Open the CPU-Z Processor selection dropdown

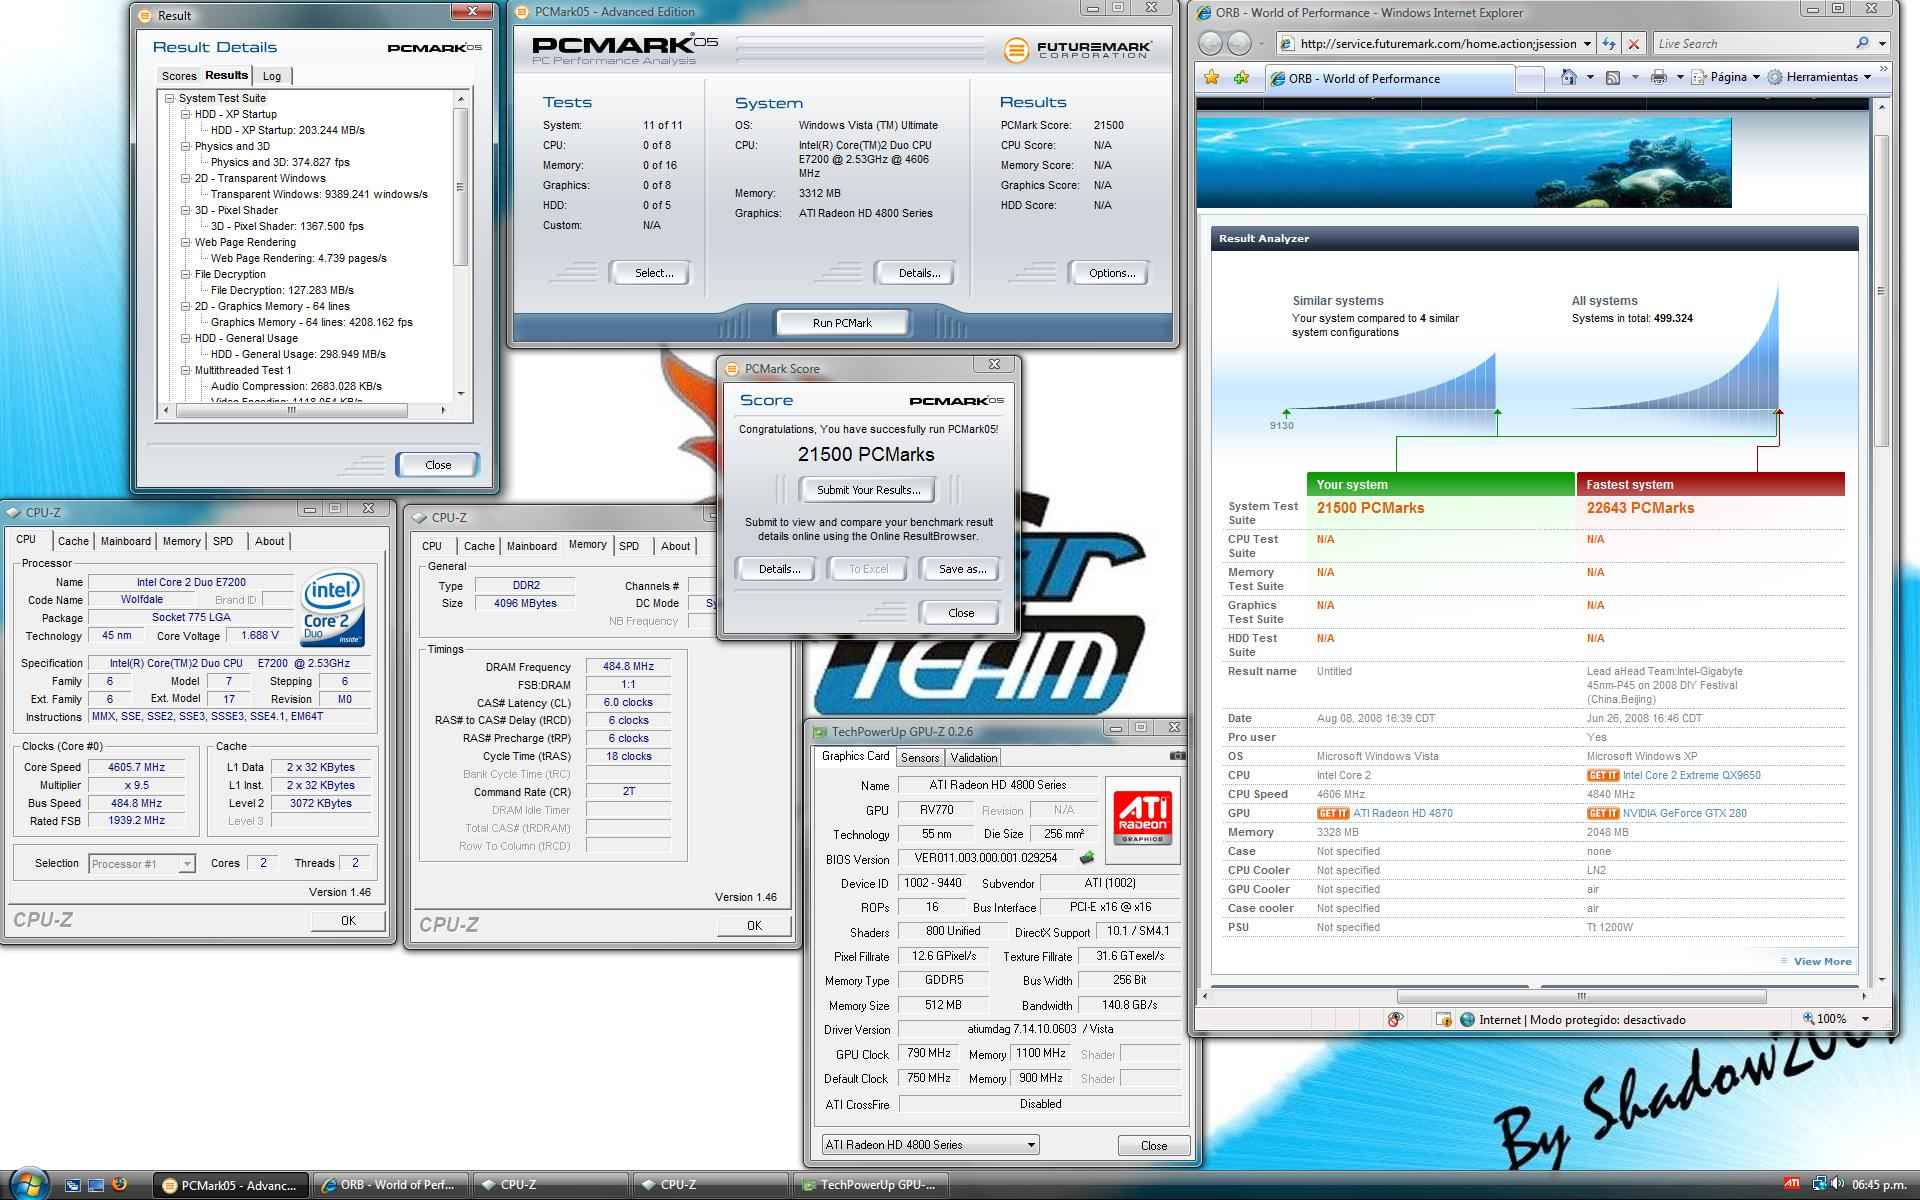[x=186, y=864]
